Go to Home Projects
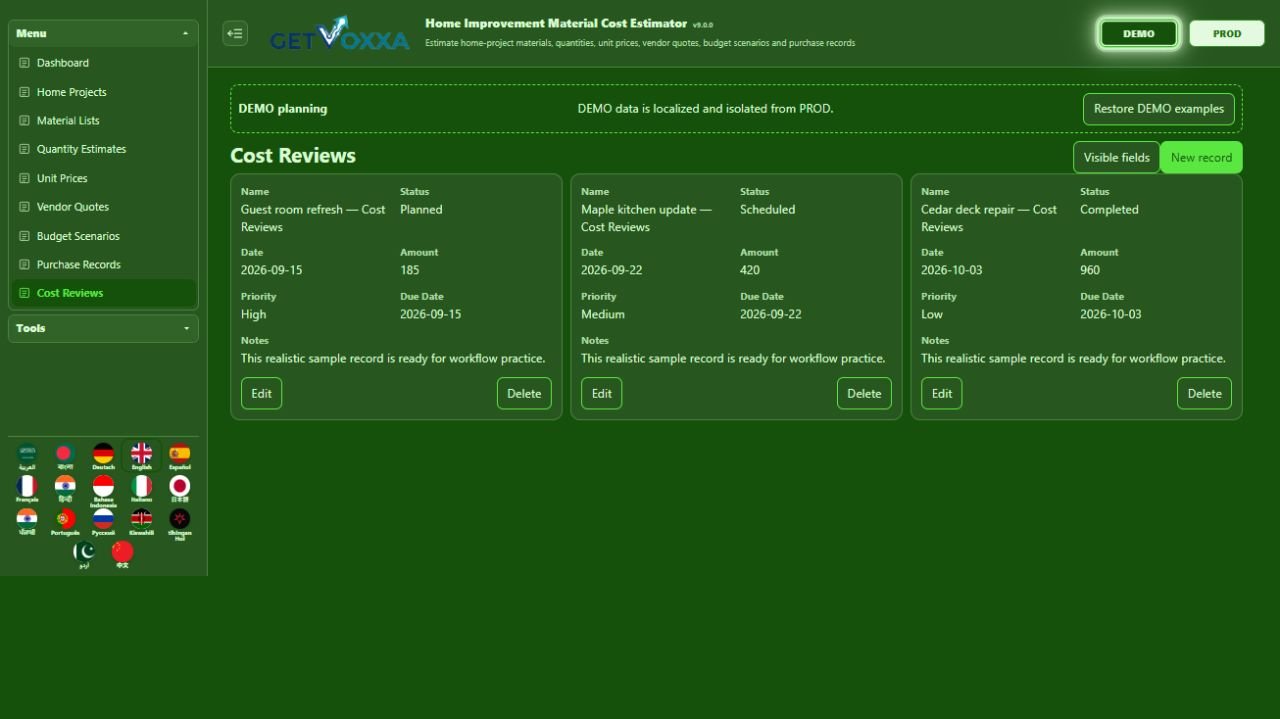Screen dimensions: 1280x719 [x=103, y=92]
